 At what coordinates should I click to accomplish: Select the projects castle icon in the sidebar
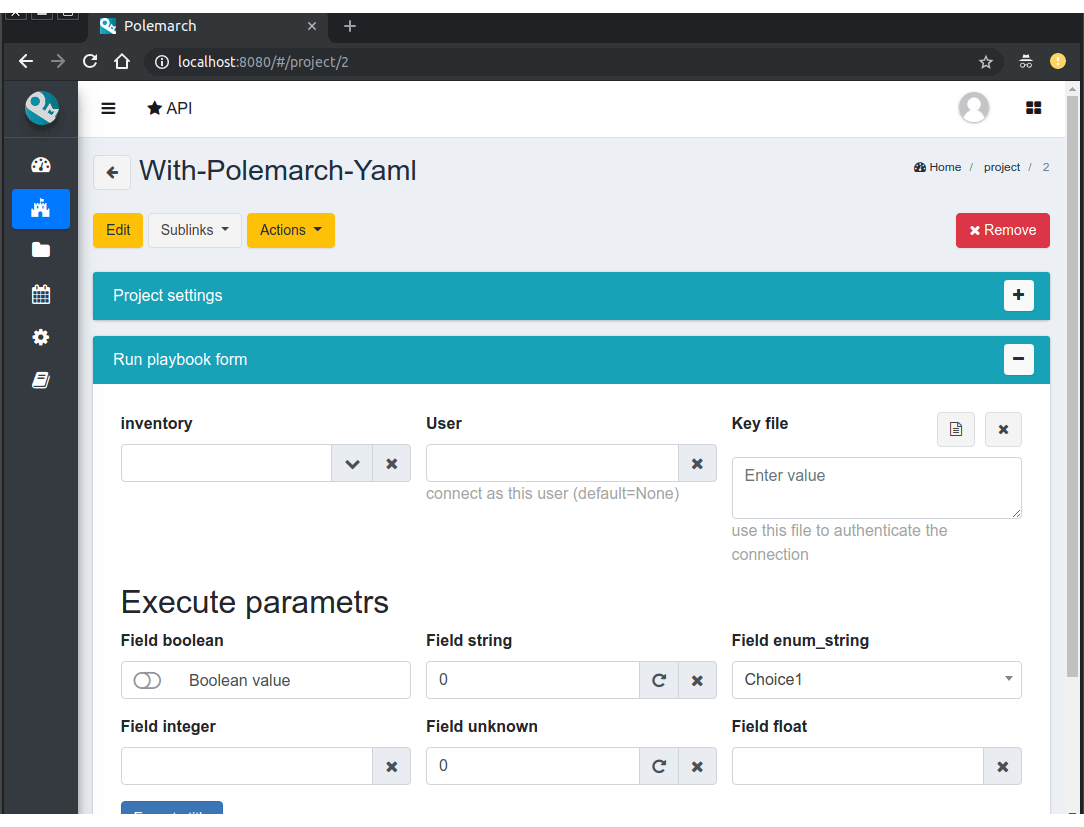tap(41, 208)
